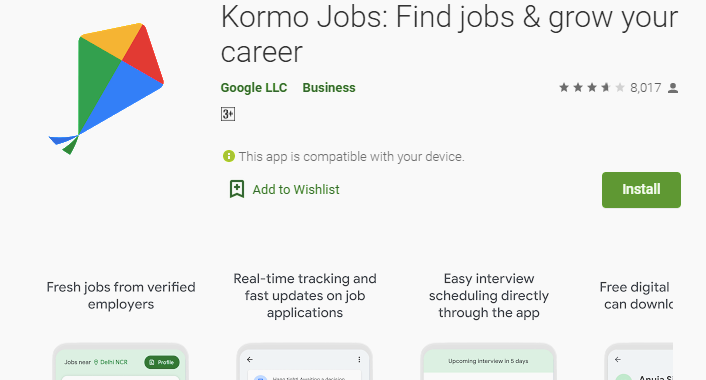
Task: Open the Google LLC developer page
Action: [253, 87]
